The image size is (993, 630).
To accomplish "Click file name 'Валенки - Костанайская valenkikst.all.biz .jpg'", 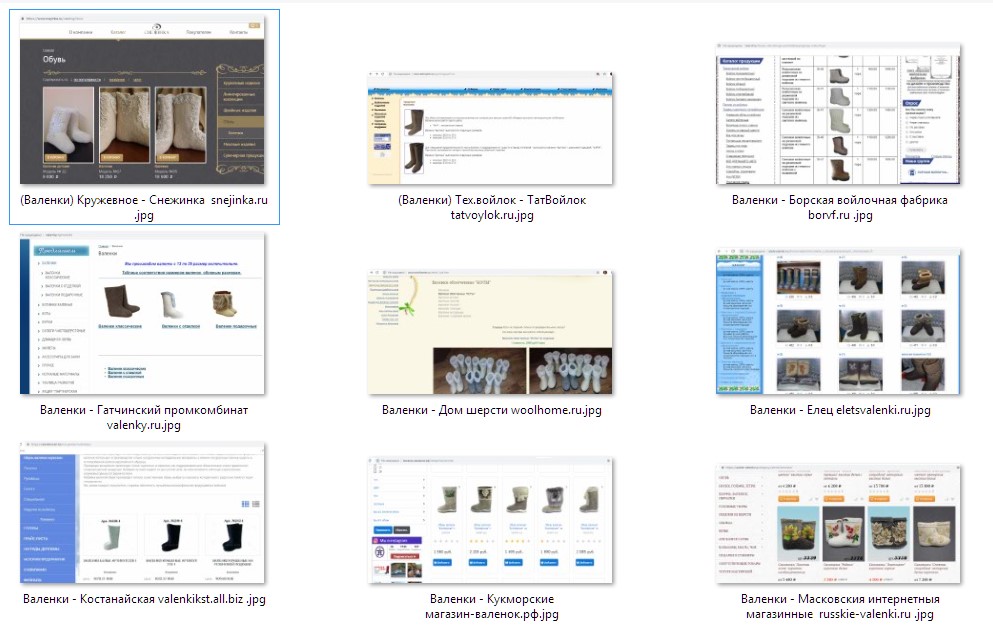I will 144,599.
